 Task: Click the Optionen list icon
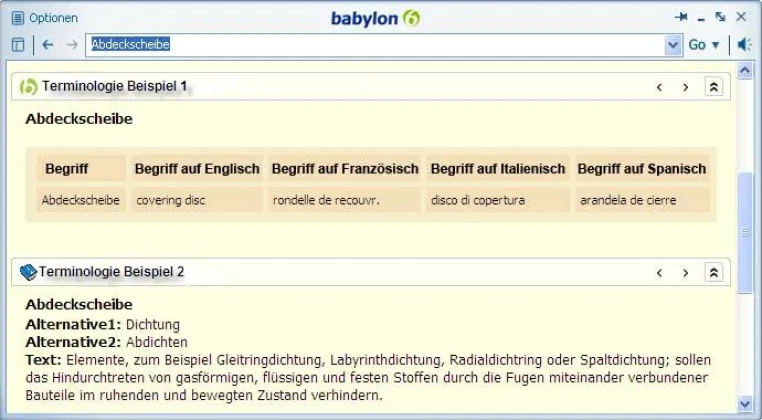click(x=17, y=18)
